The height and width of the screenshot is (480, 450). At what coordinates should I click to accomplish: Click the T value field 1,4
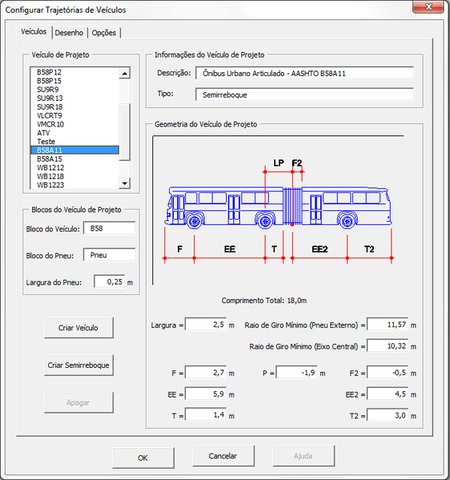tap(206, 415)
